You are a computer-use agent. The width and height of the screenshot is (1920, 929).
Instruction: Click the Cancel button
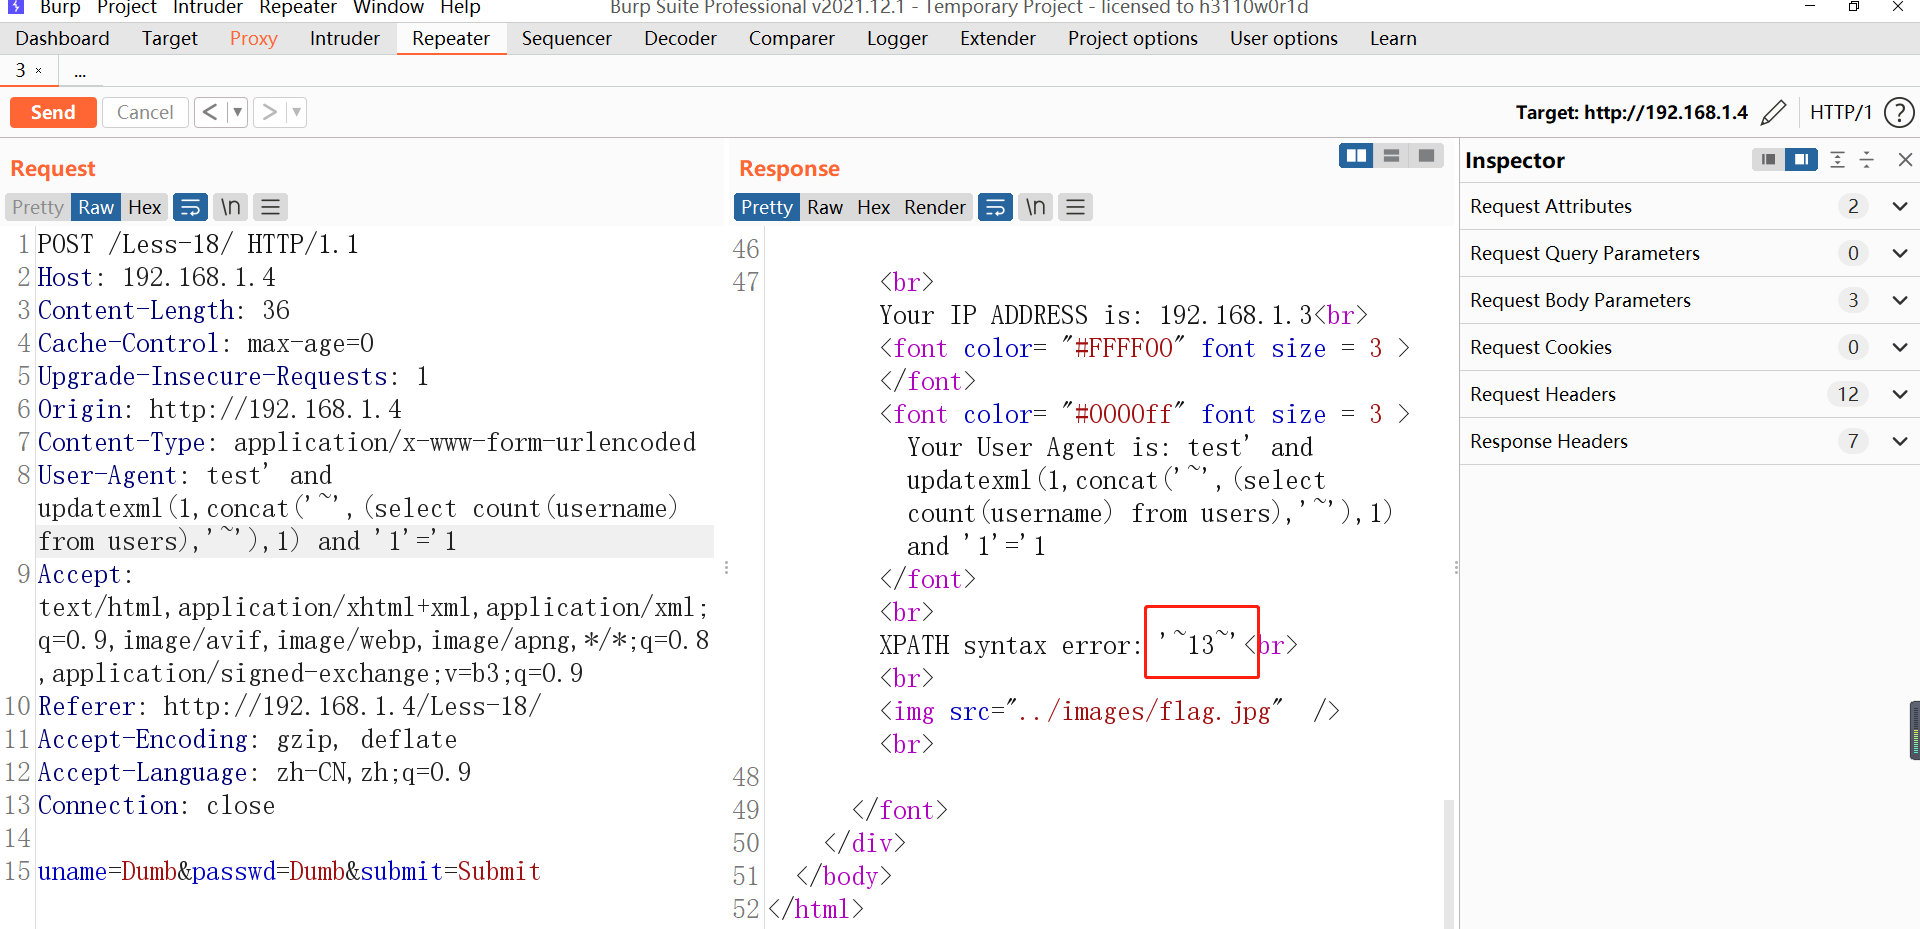(x=145, y=112)
